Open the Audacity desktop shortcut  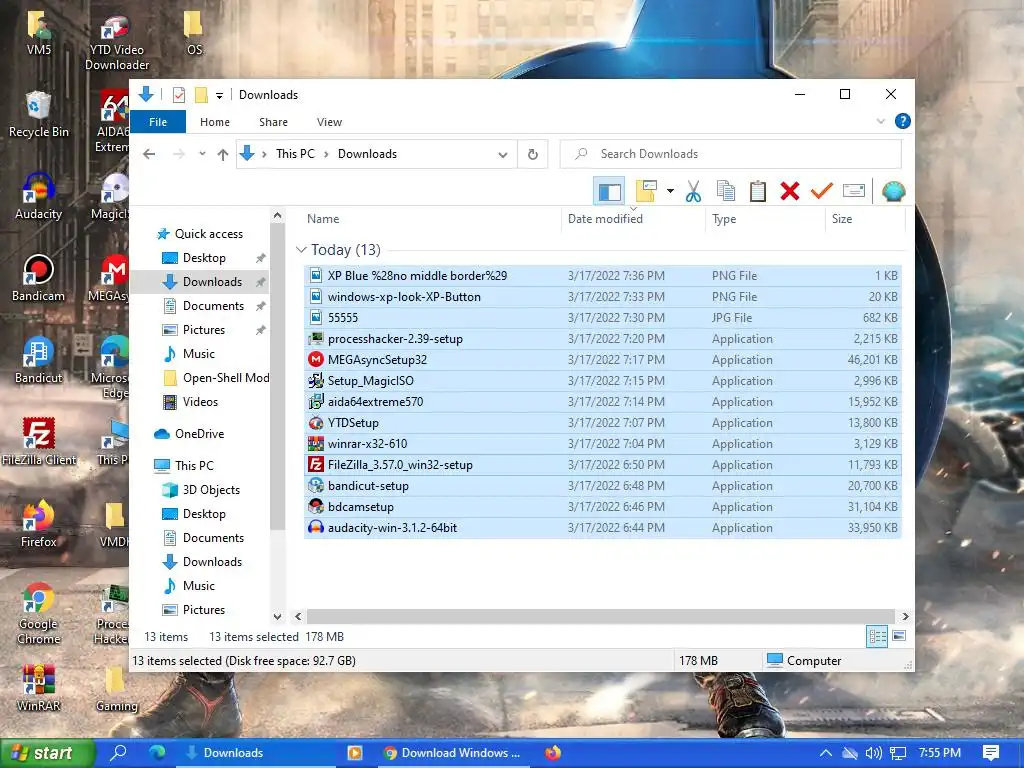coord(39,196)
